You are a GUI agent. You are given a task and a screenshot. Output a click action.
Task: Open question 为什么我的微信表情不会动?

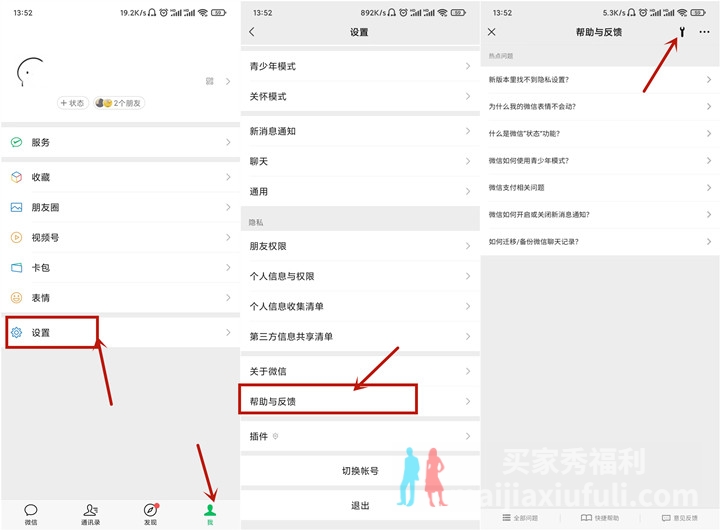click(x=600, y=107)
